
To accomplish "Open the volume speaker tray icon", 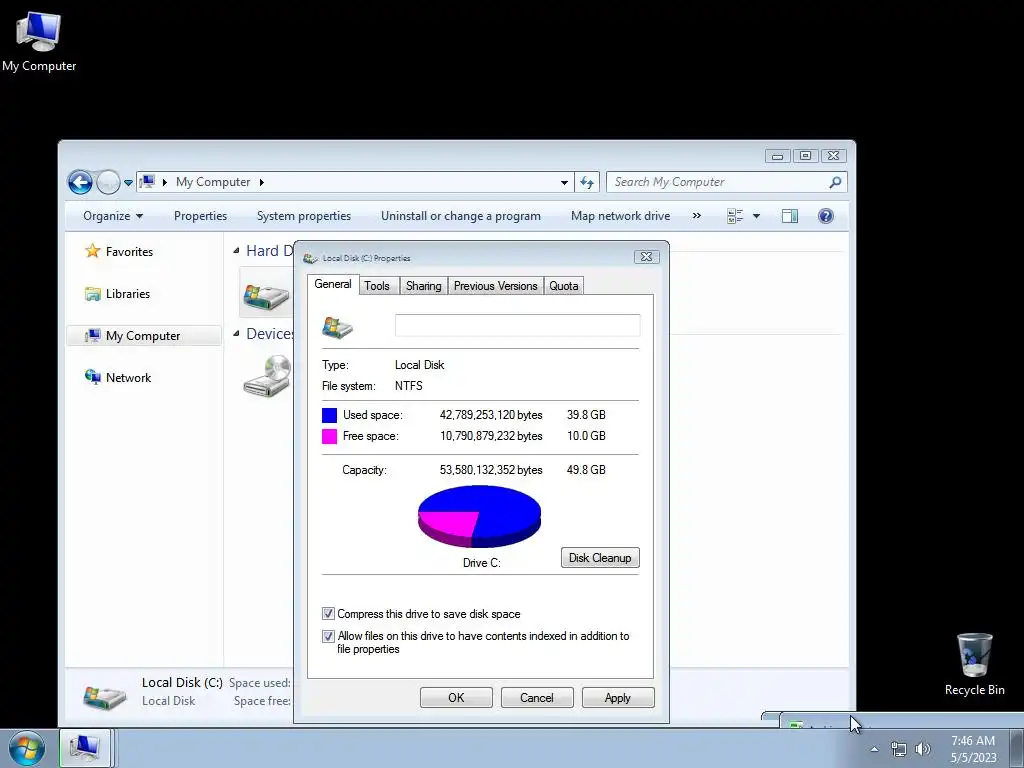I will pos(922,749).
